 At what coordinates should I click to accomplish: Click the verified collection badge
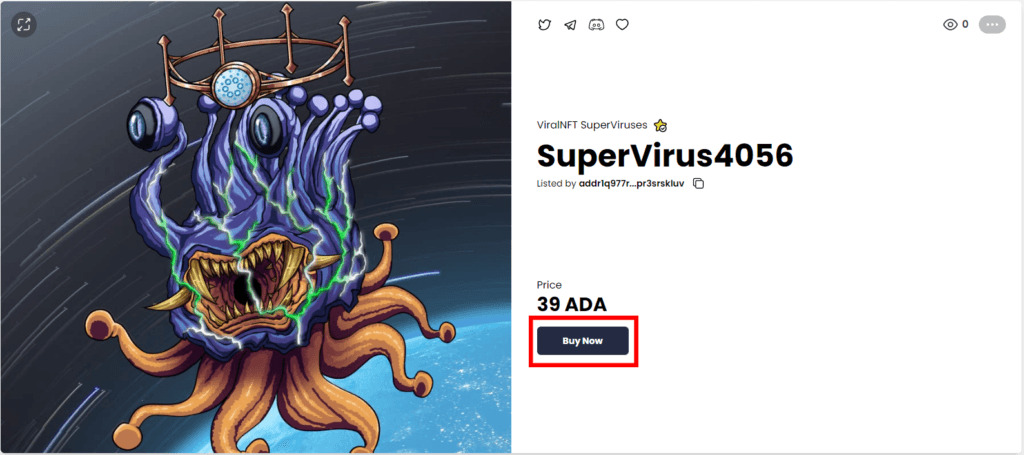[660, 125]
